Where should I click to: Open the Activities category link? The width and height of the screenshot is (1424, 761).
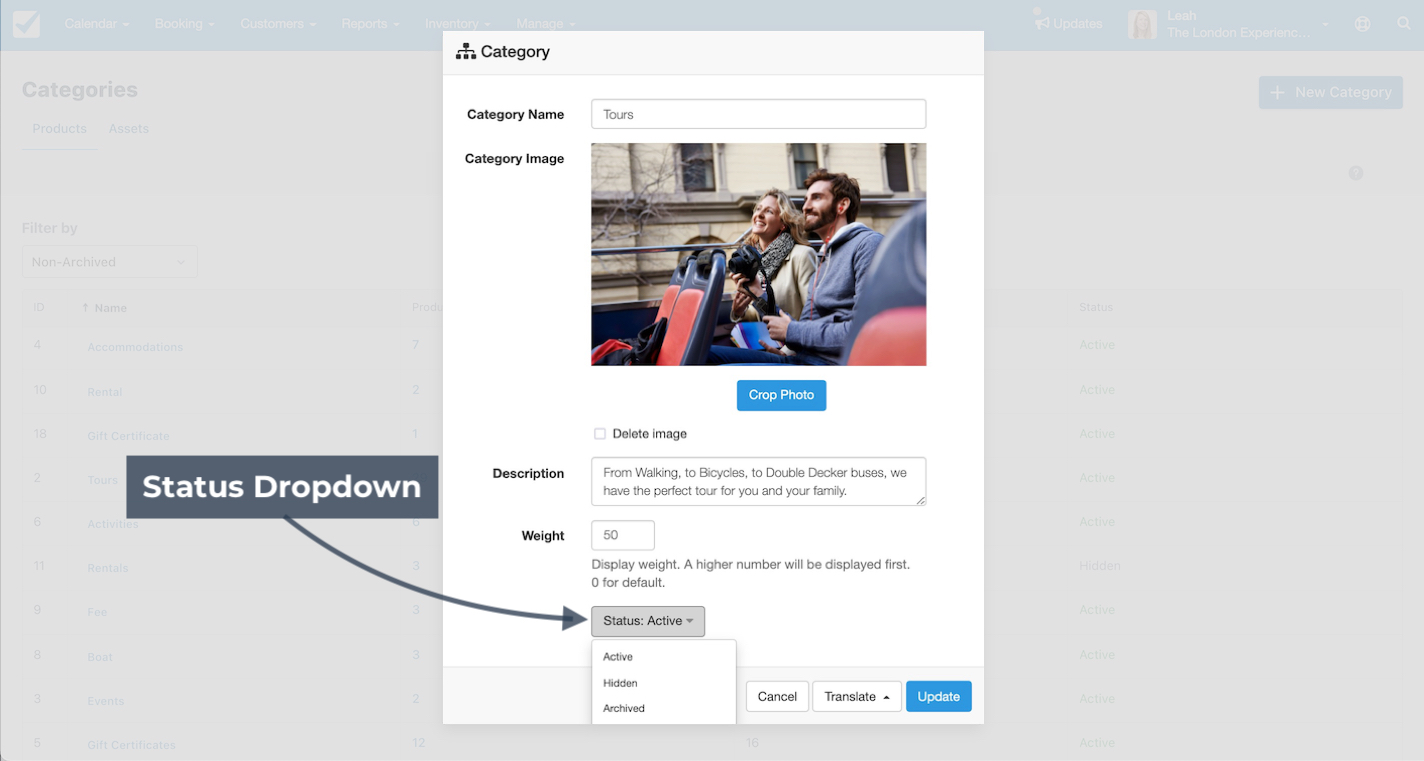pos(112,524)
